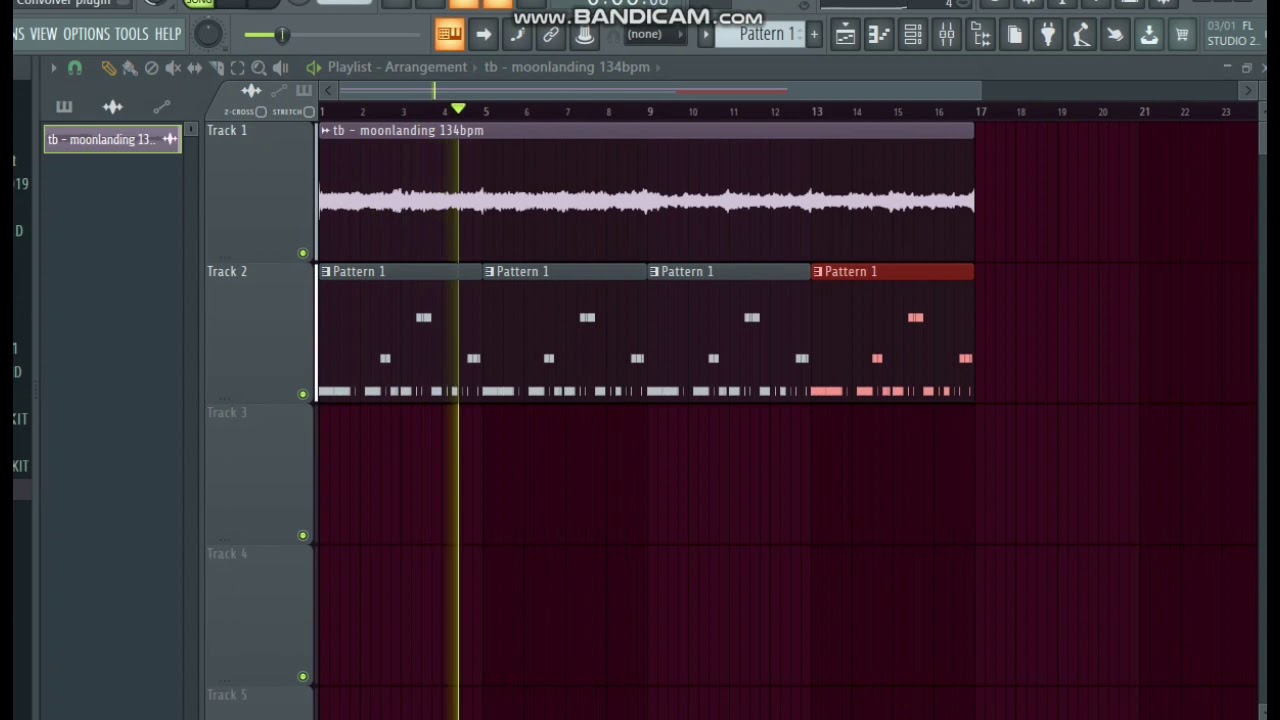This screenshot has width=1280, height=720.
Task: Add a new pattern with plus button
Action: 814,35
